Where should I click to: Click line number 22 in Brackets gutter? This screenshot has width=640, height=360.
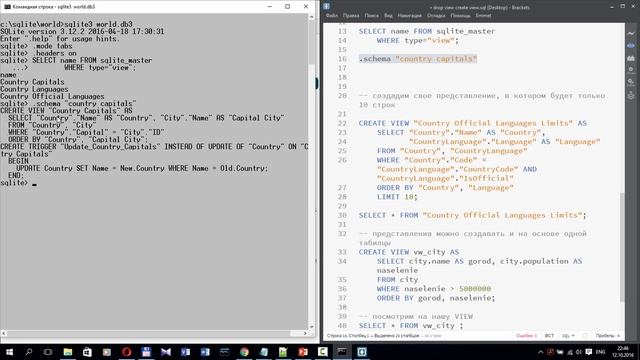pos(342,123)
